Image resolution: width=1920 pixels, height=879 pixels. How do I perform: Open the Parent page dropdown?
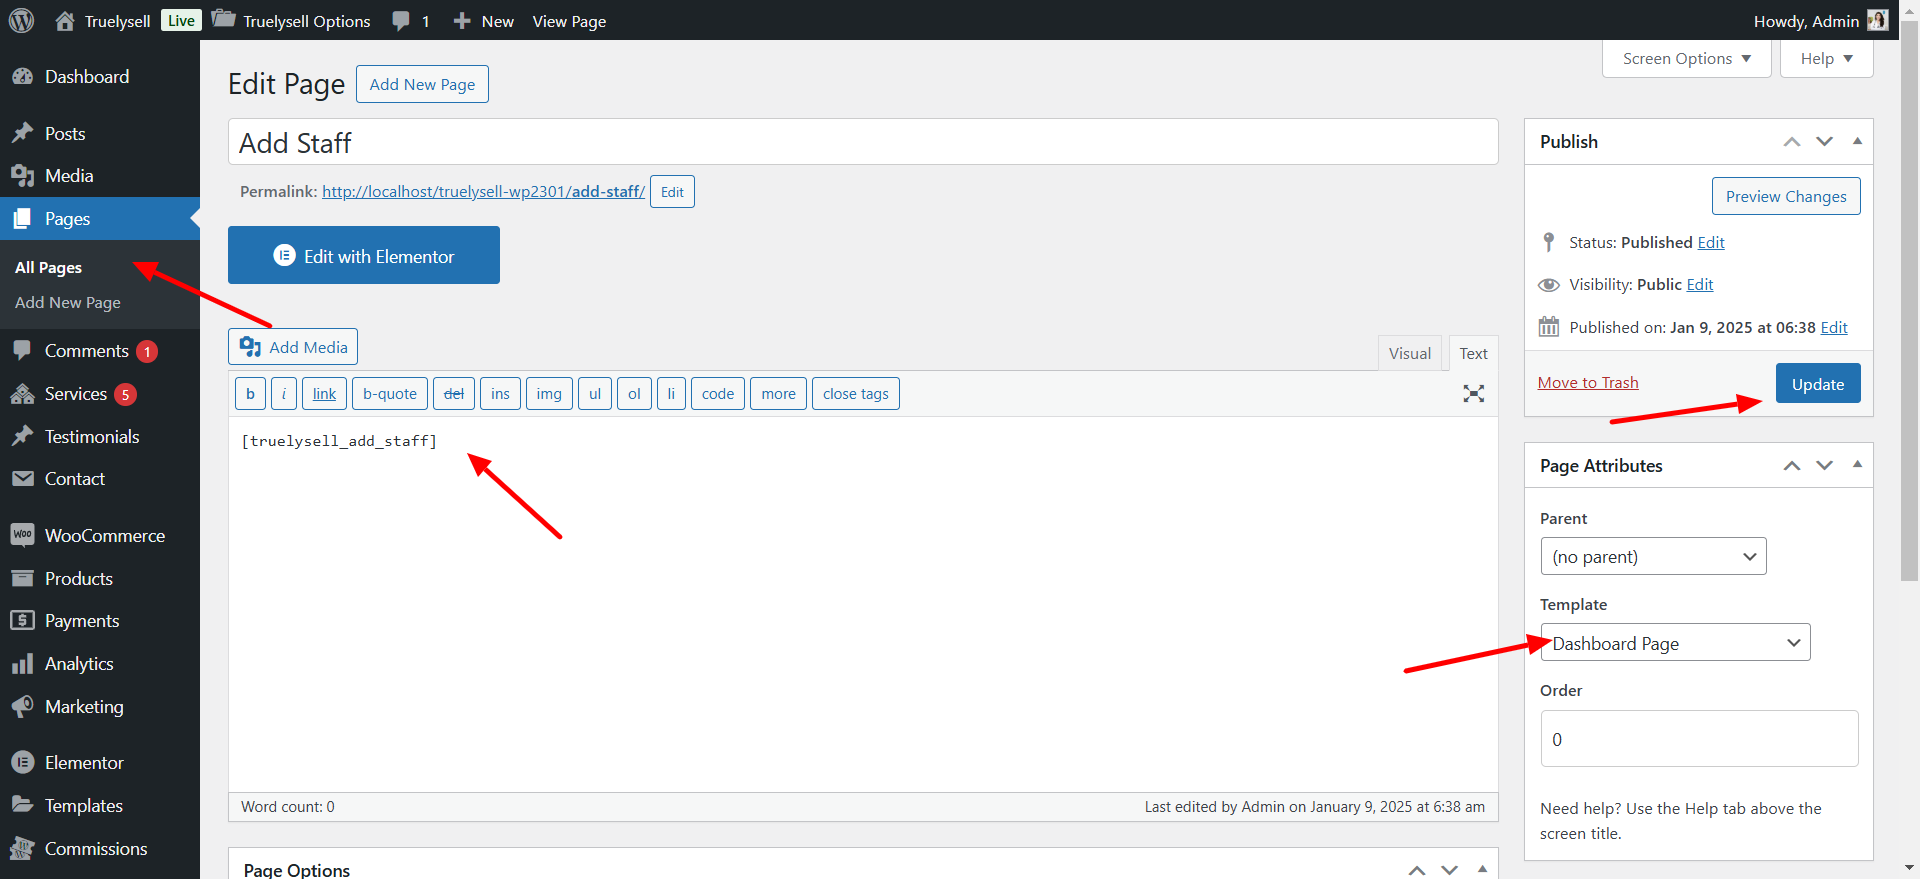pos(1653,557)
